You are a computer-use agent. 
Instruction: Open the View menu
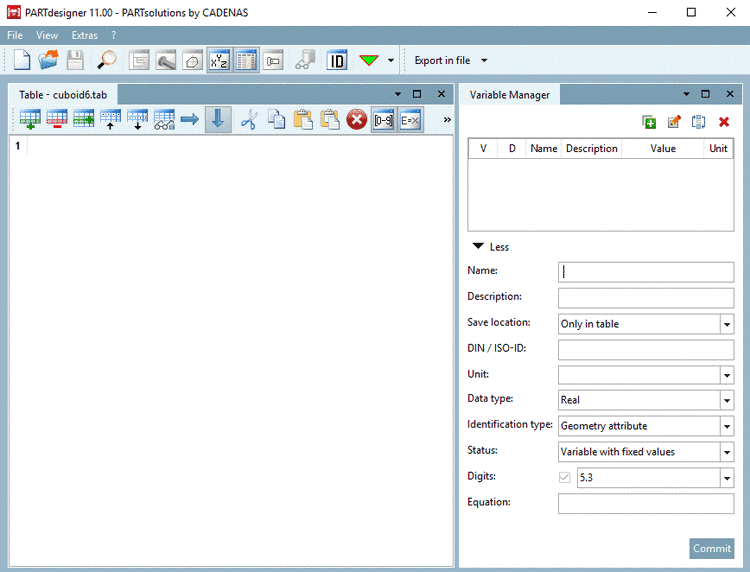pyautogui.click(x=47, y=35)
